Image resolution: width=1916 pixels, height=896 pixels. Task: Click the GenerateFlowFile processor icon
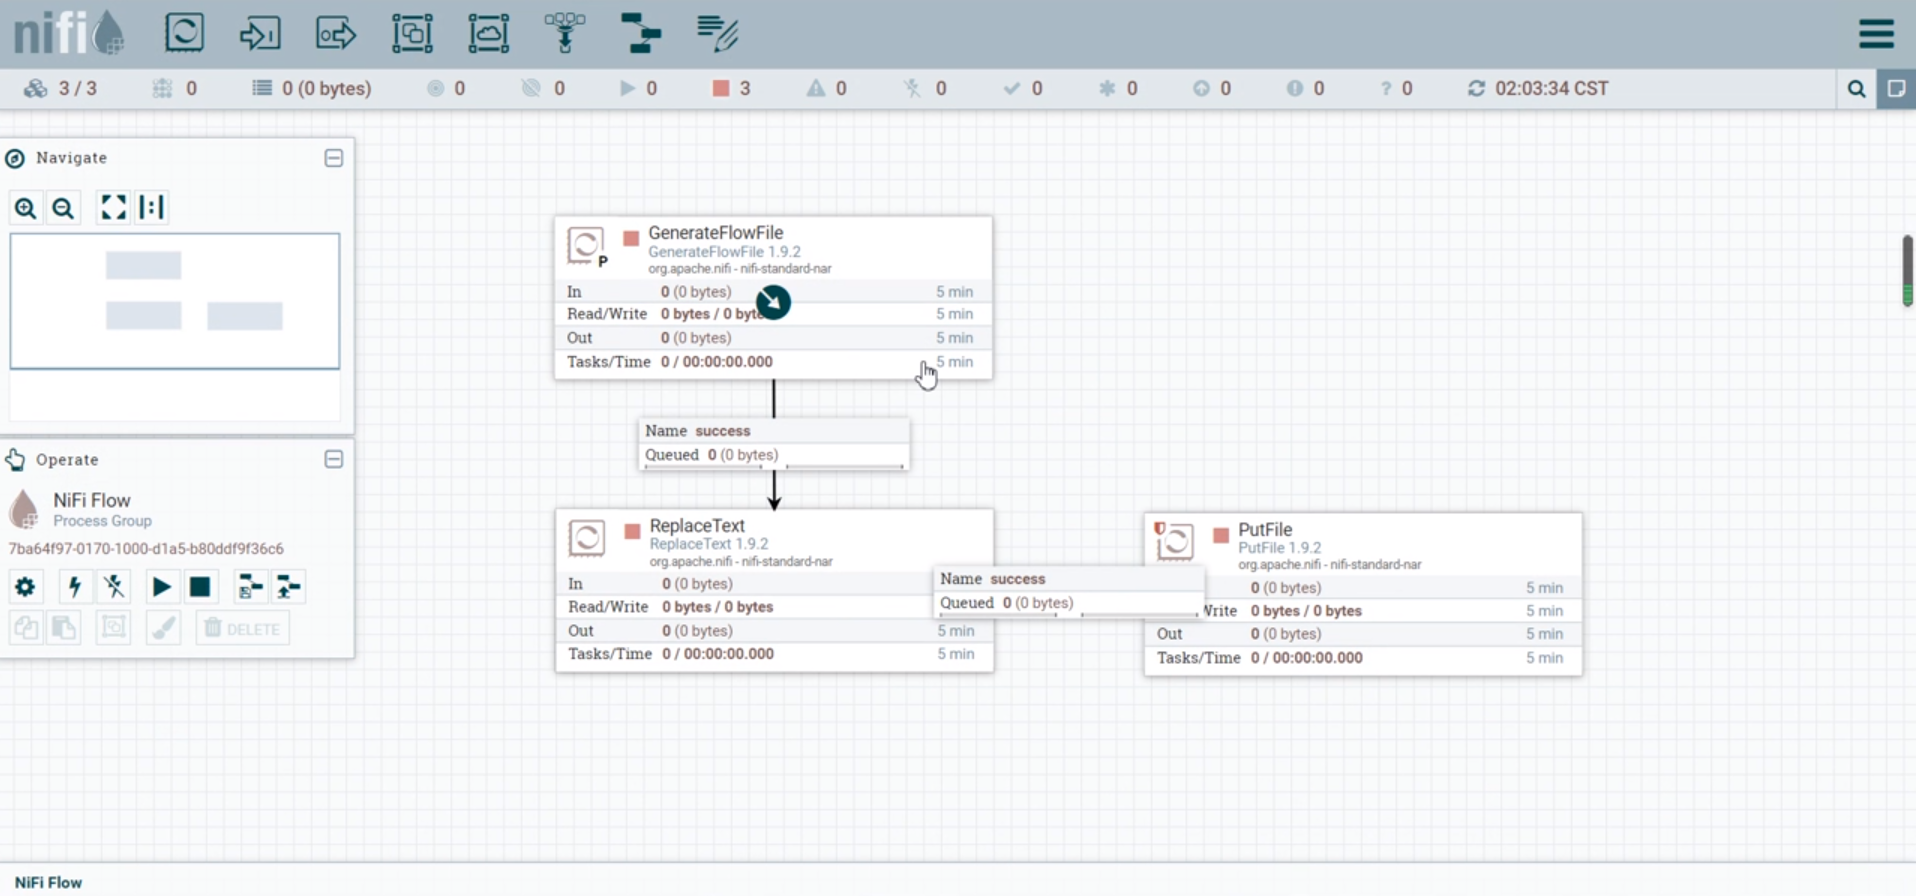tap(587, 246)
